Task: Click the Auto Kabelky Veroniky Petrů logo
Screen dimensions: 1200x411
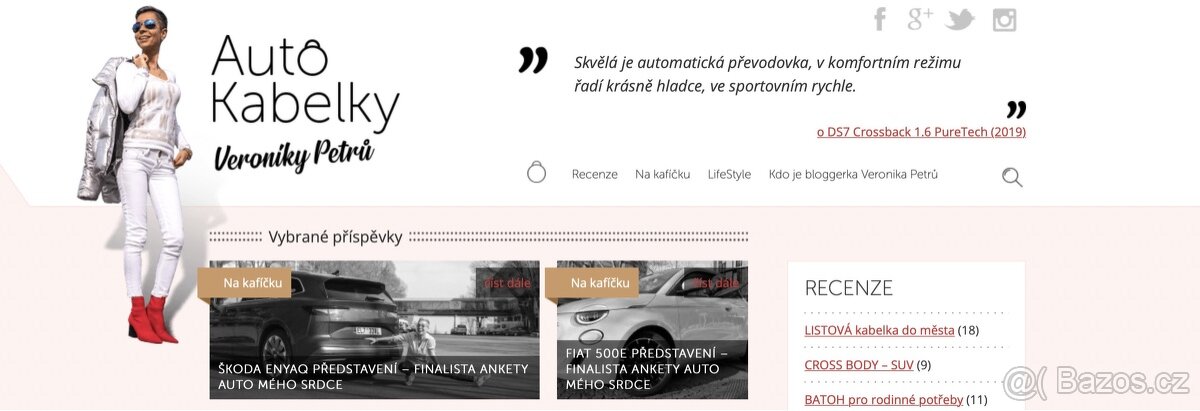Action: [x=305, y=100]
